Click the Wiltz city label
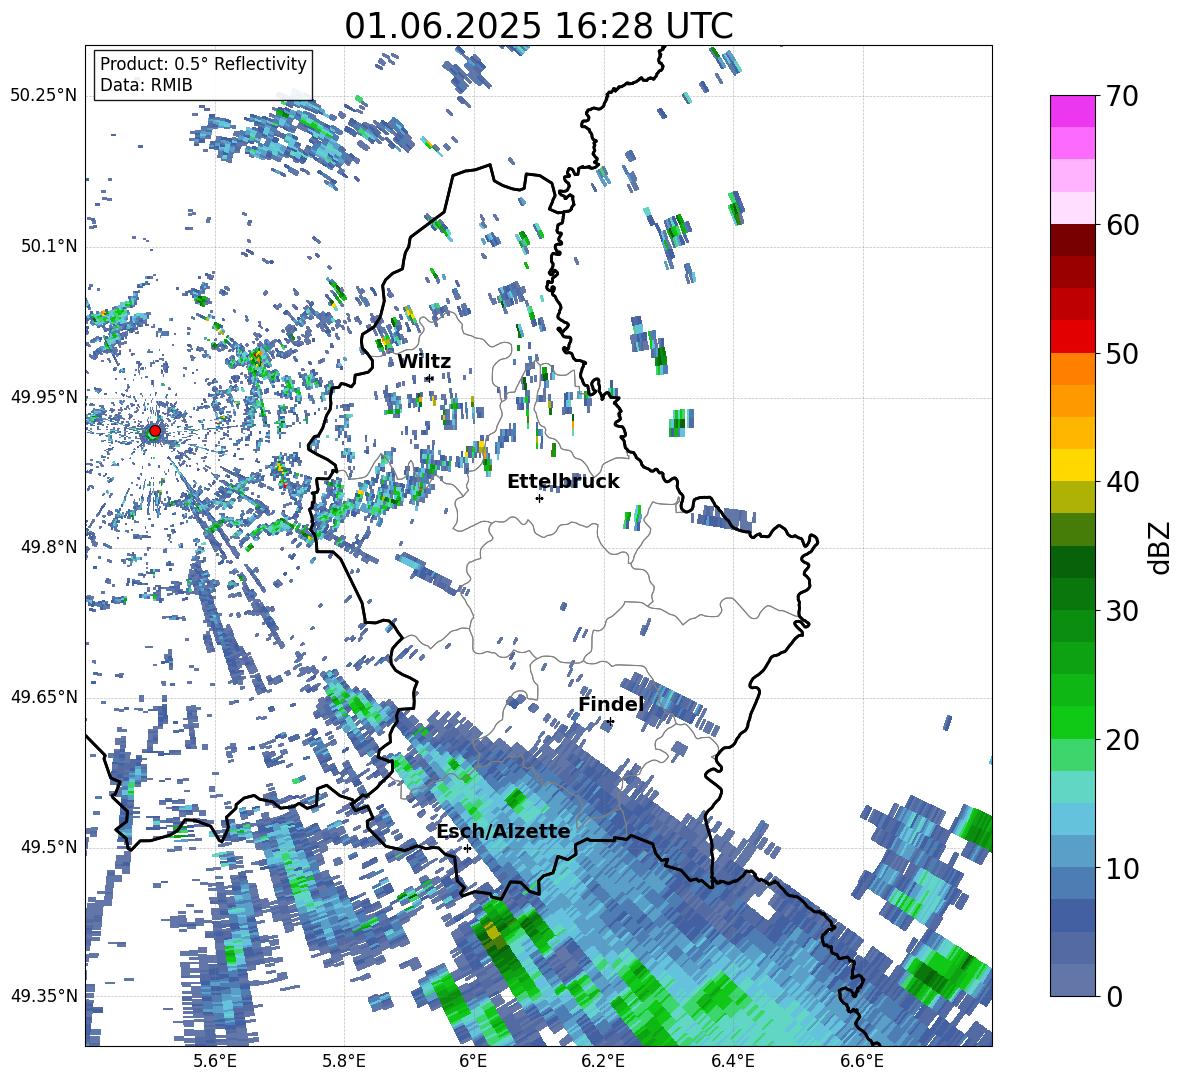The width and height of the screenshot is (1184, 1081). click(x=424, y=362)
